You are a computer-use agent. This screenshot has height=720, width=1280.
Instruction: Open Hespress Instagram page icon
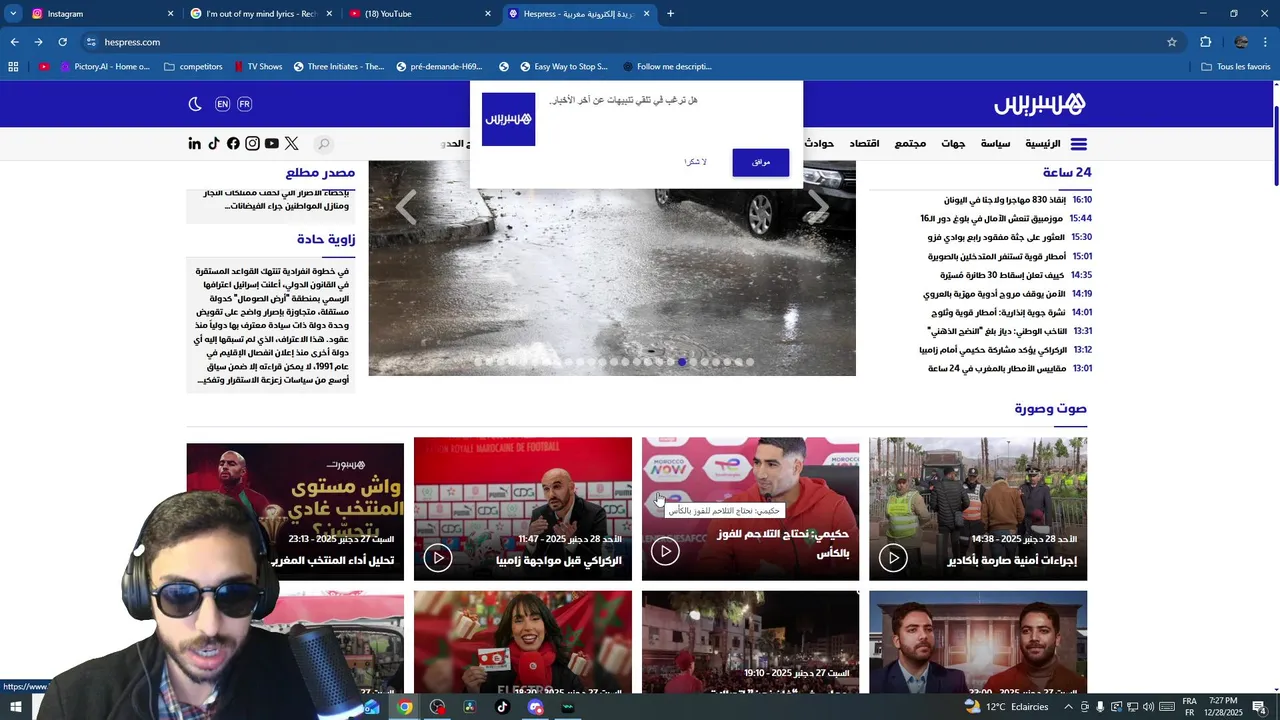pos(252,144)
